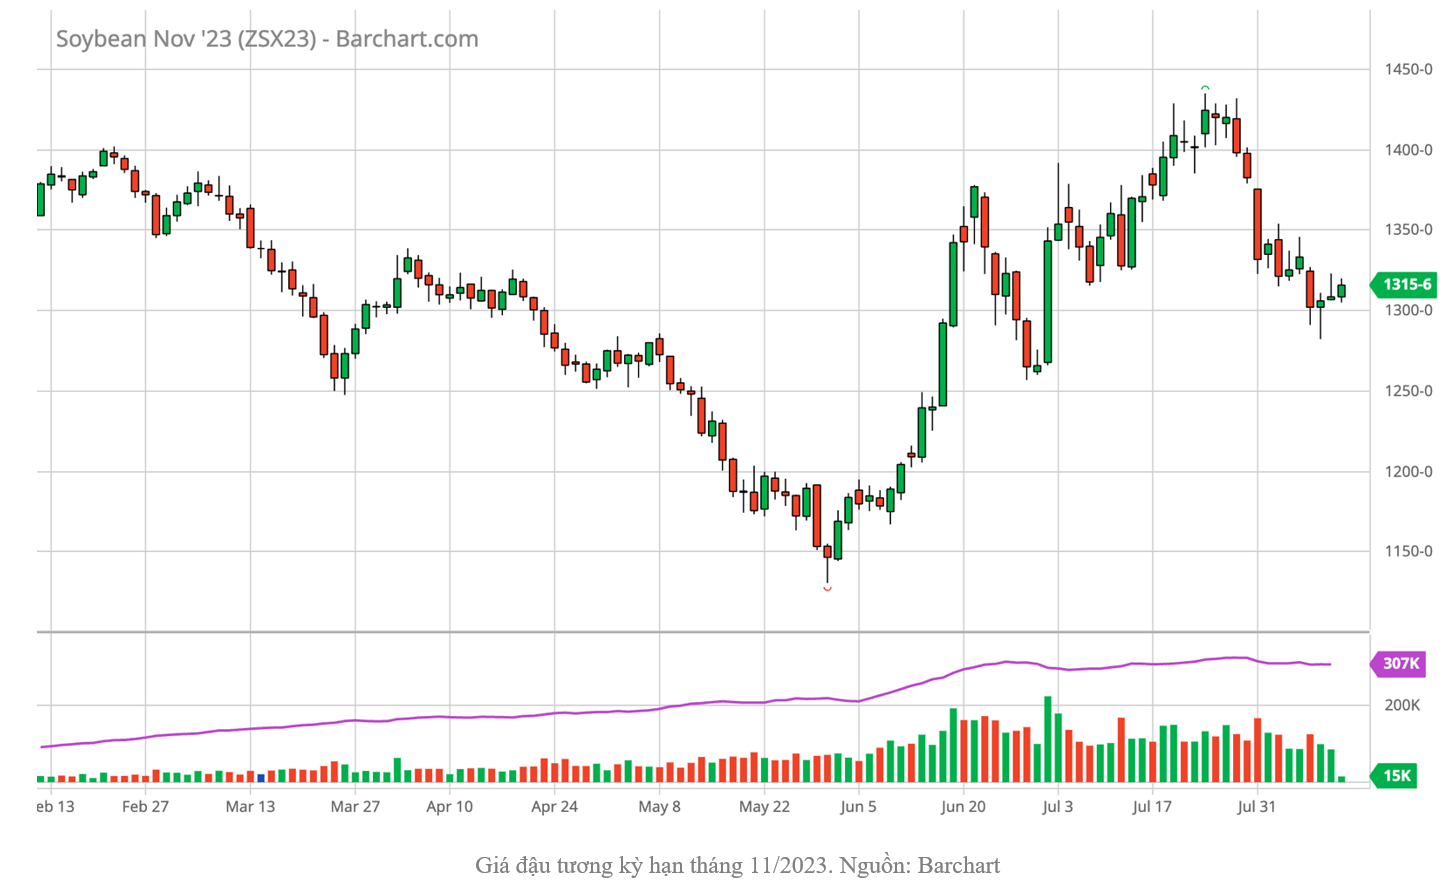Click the Jun 5 date label
The image size is (1453, 889).
[858, 806]
